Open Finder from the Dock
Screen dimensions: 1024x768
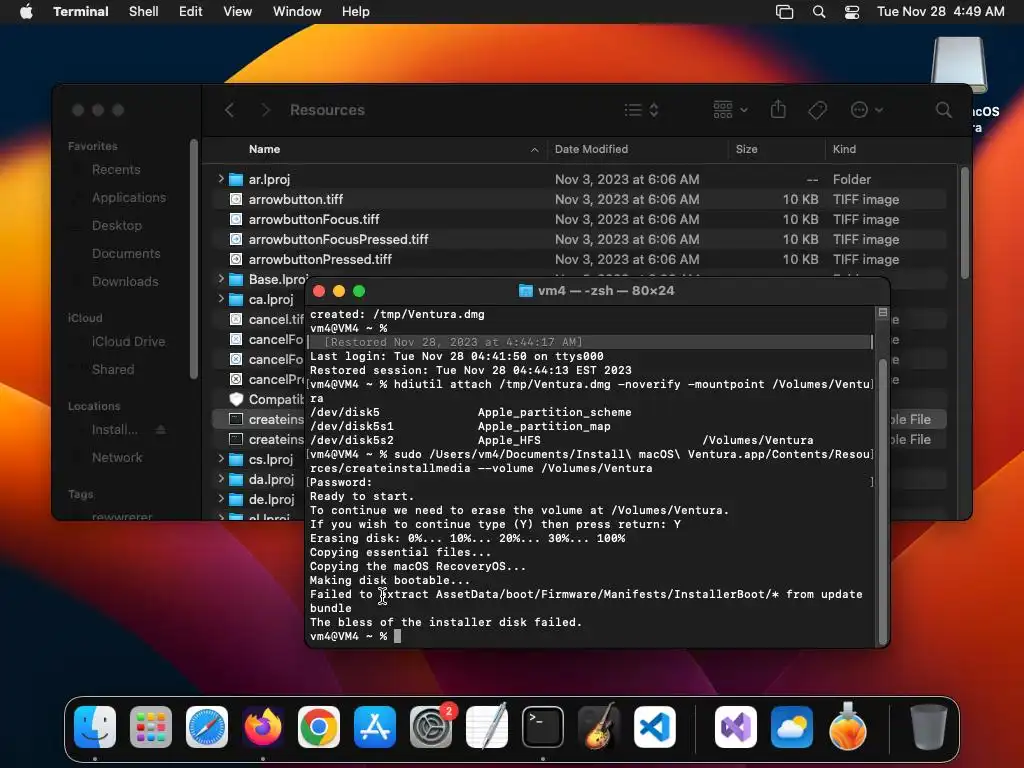point(95,727)
